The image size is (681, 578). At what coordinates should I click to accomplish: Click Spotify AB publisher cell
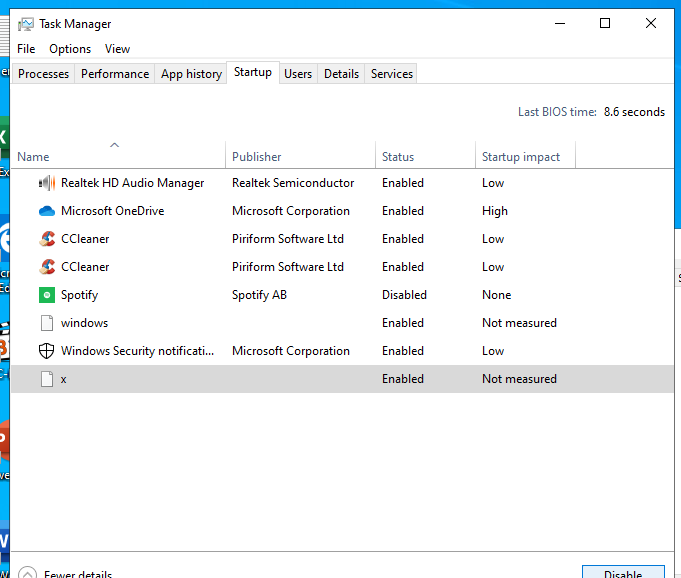pos(259,295)
